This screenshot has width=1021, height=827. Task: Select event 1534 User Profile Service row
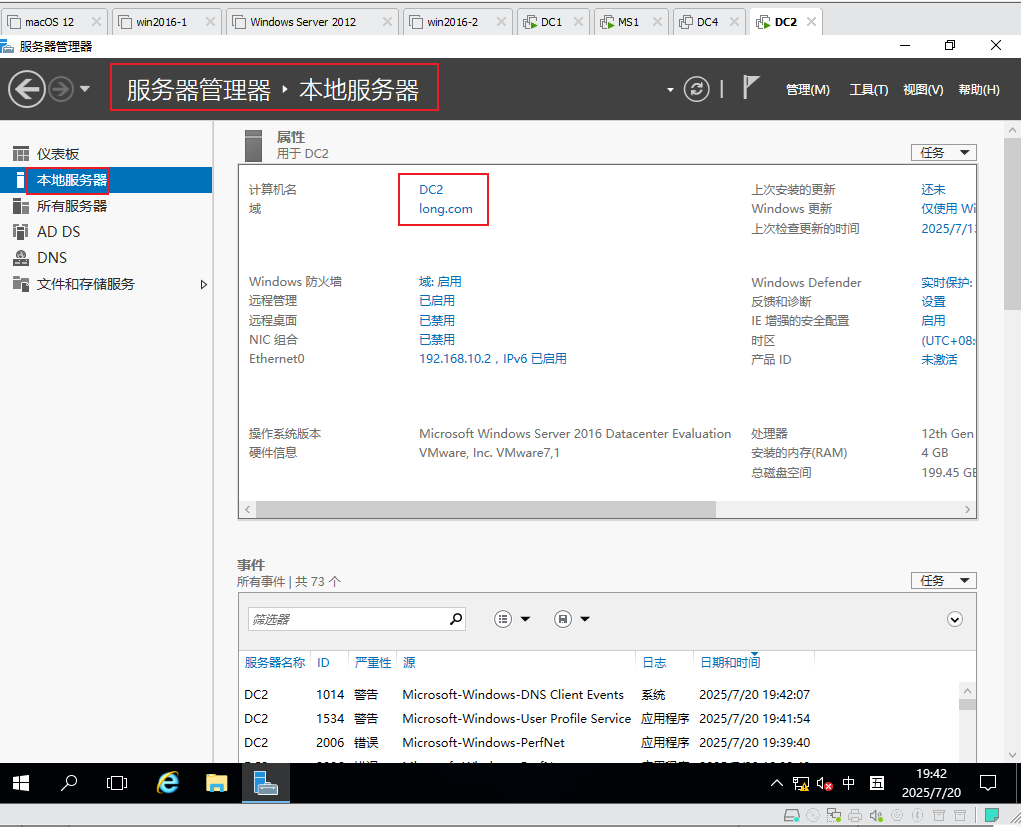point(599,719)
